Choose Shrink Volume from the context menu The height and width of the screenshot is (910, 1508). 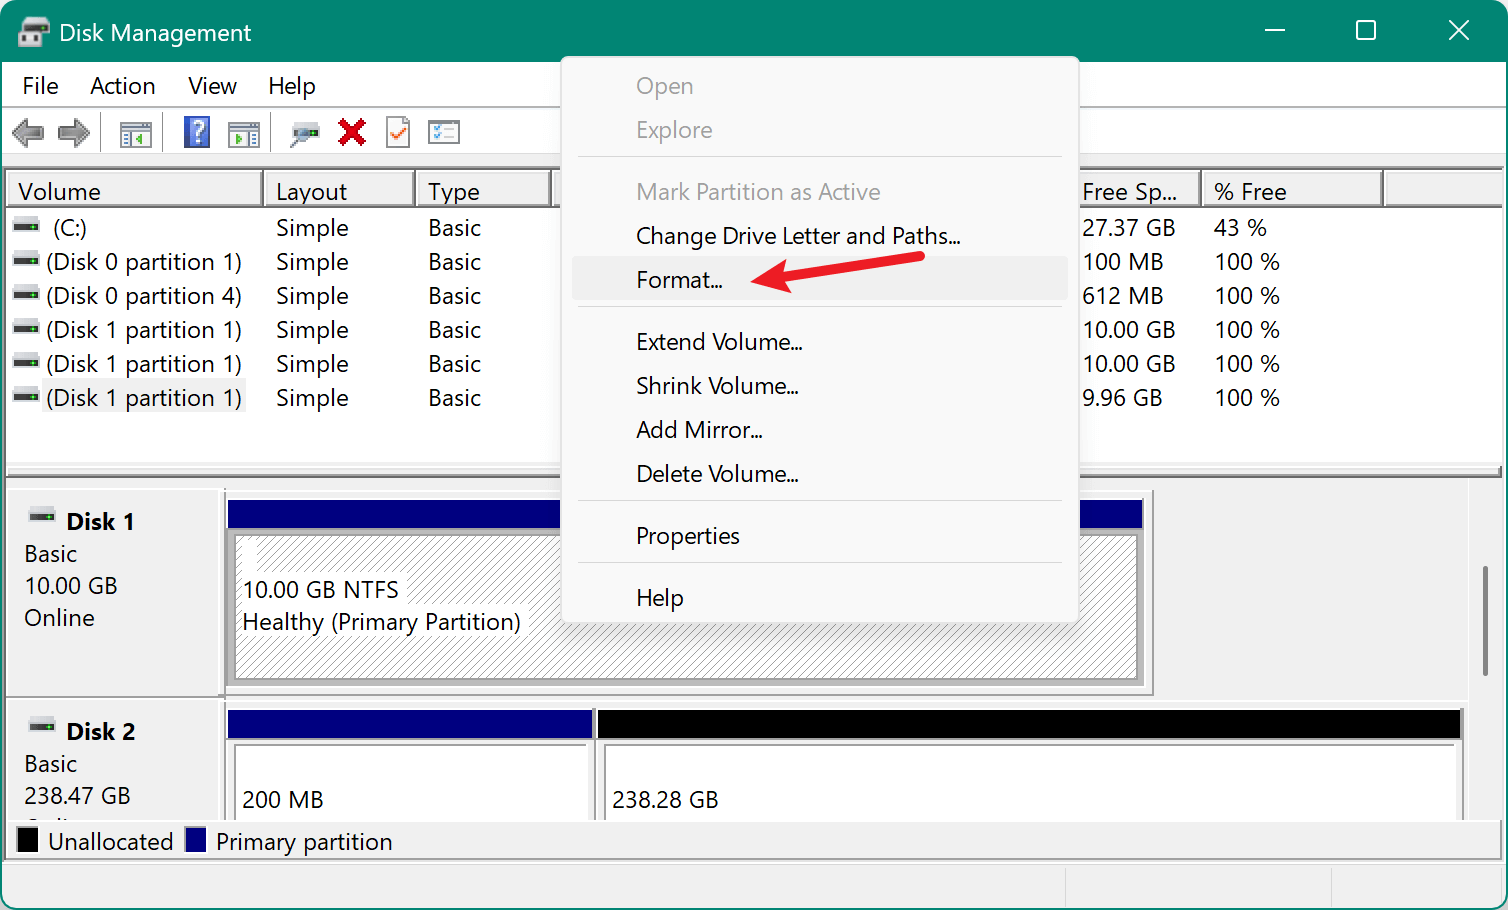(717, 386)
